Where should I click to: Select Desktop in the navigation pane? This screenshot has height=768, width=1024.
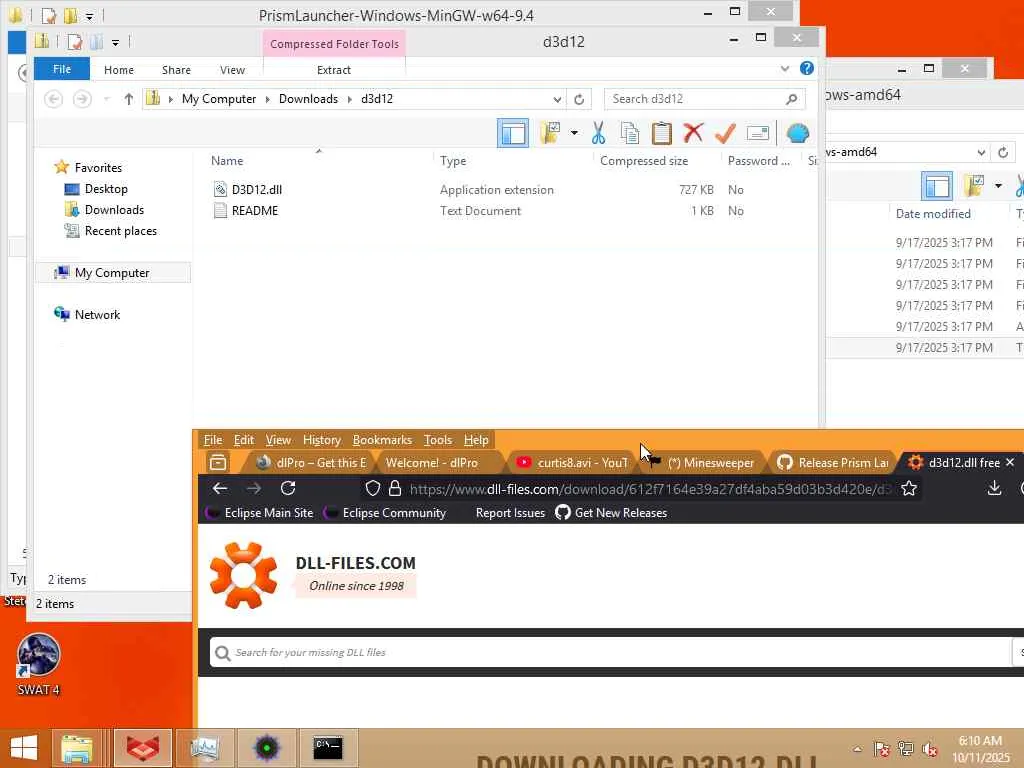click(106, 189)
